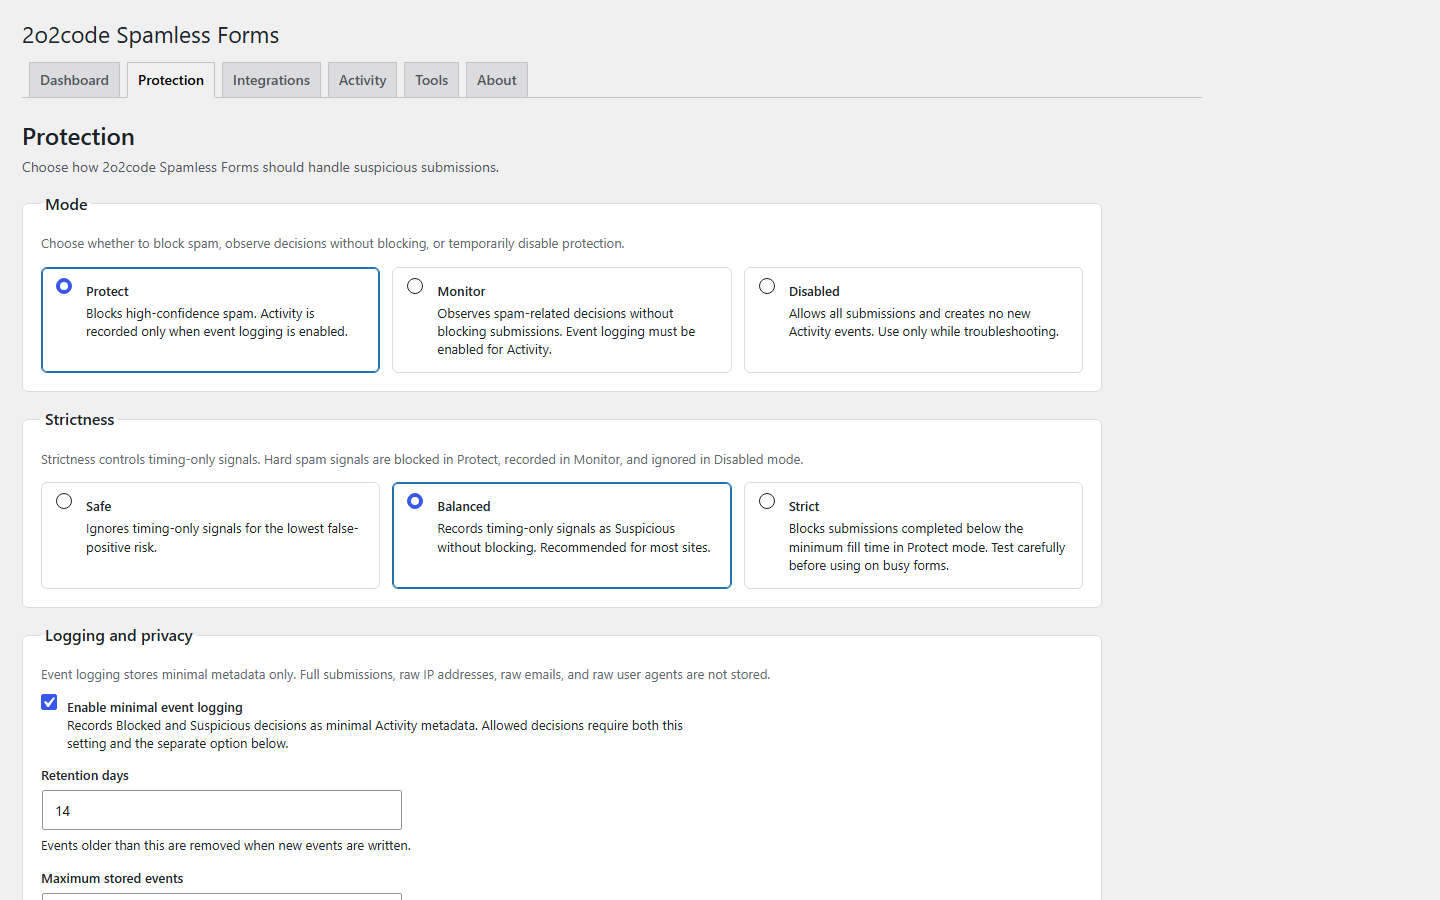The height and width of the screenshot is (900, 1440).
Task: Choose the Strict strictness radio button
Action: pos(767,501)
